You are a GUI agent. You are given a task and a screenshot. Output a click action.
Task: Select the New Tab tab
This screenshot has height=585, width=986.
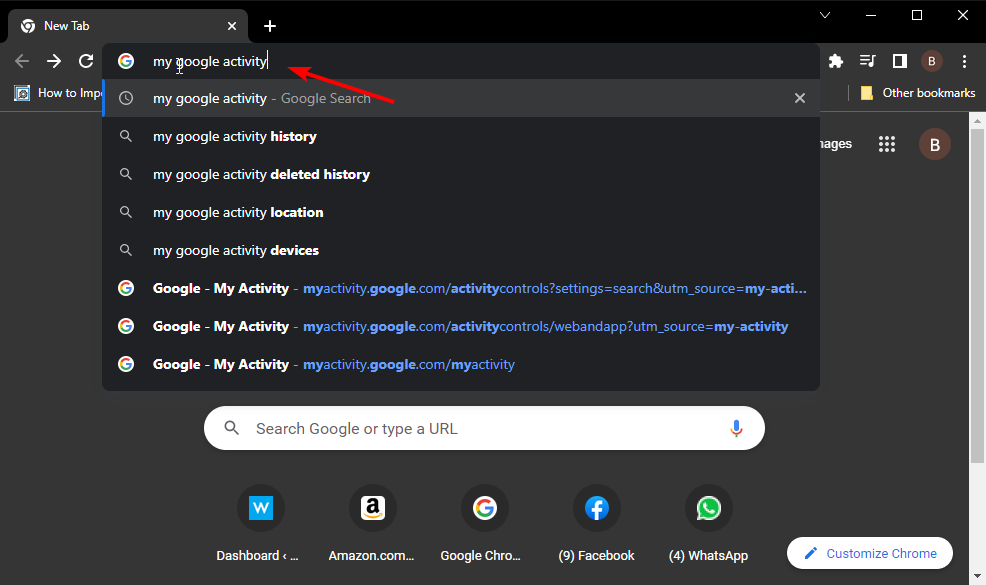coord(128,26)
